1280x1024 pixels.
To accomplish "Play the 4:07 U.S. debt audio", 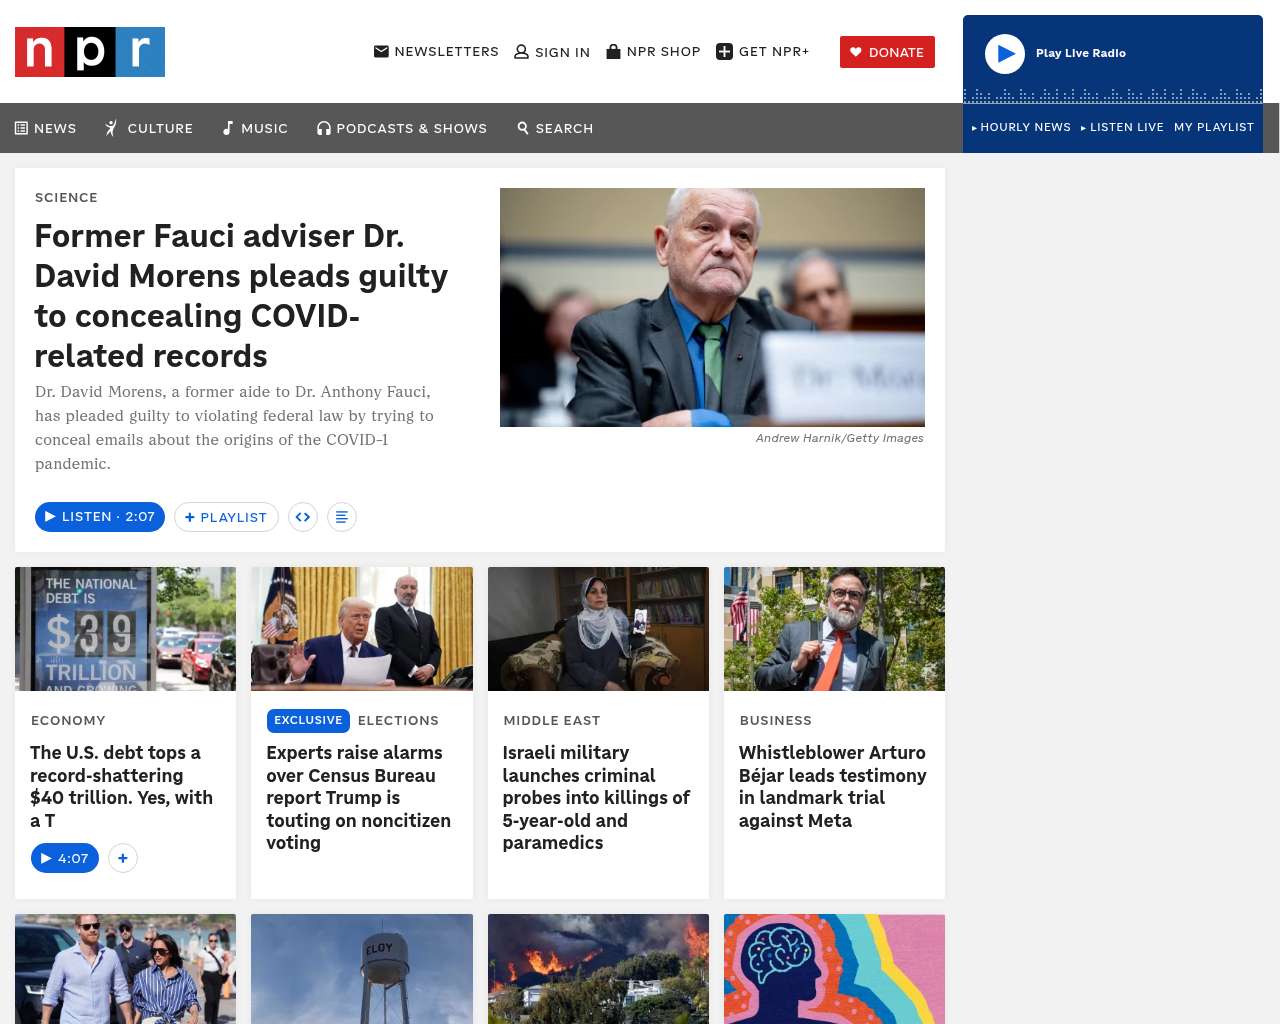I will pyautogui.click(x=65, y=858).
